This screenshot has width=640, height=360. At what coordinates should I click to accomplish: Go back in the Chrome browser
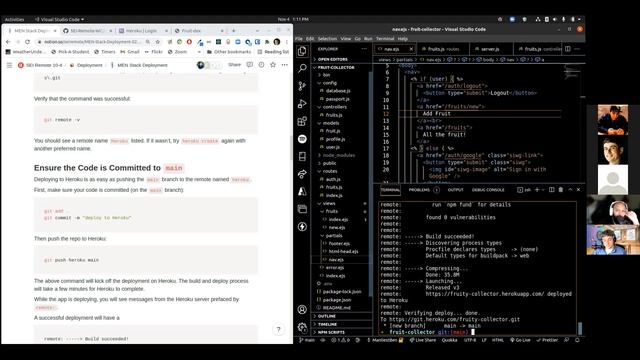point(8,42)
